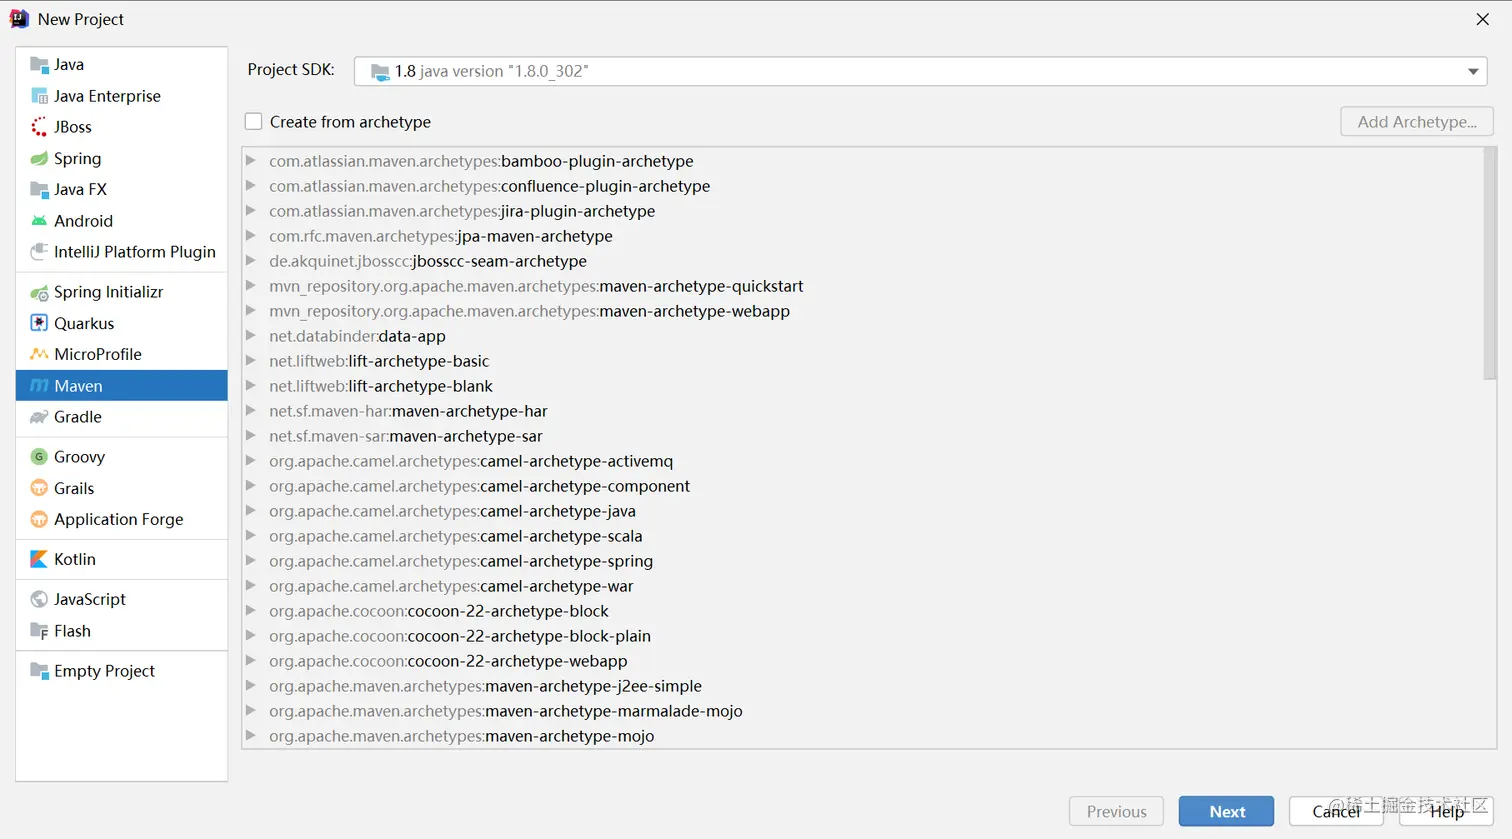Click the Grails icon
1512x839 pixels.
39,488
